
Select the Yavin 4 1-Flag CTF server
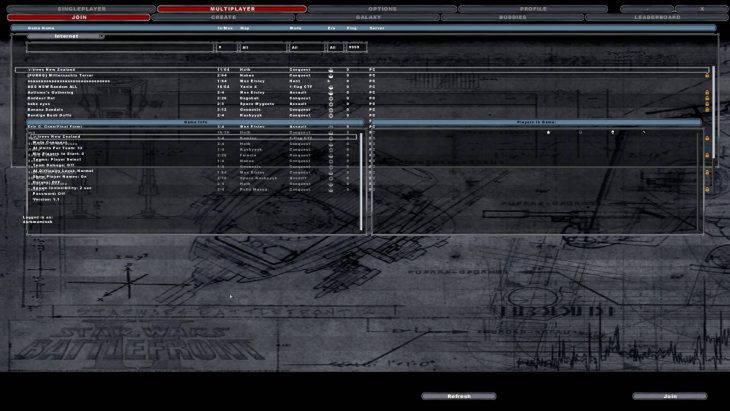coord(362,87)
